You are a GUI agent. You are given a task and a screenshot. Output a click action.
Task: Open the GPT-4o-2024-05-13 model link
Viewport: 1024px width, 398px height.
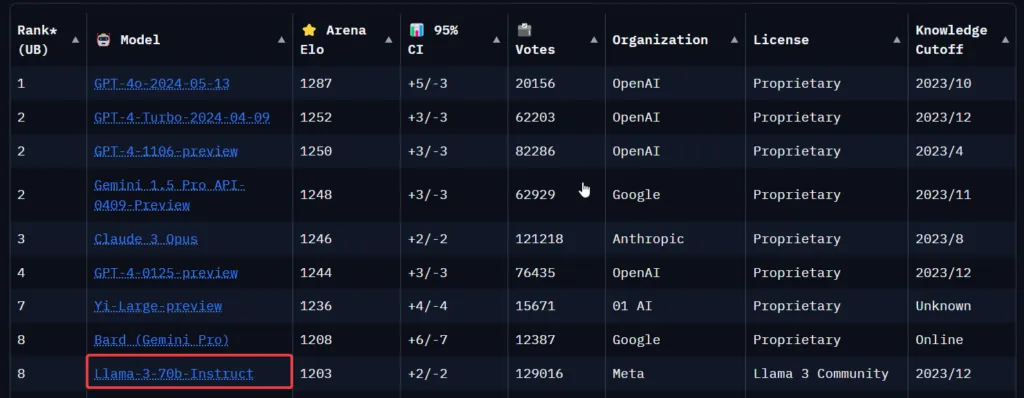coord(161,84)
